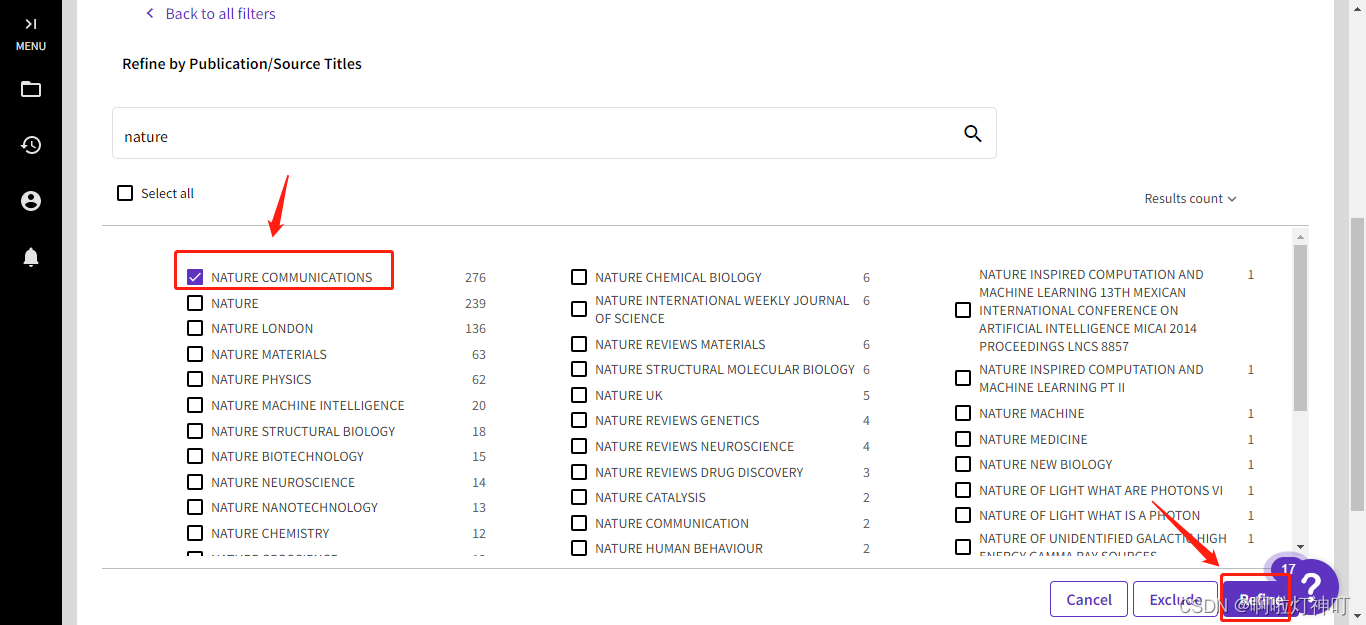Check NATURE REVIEWS NEUROSCIENCE checkbox
Viewport: 1366px width, 625px height.
(579, 446)
